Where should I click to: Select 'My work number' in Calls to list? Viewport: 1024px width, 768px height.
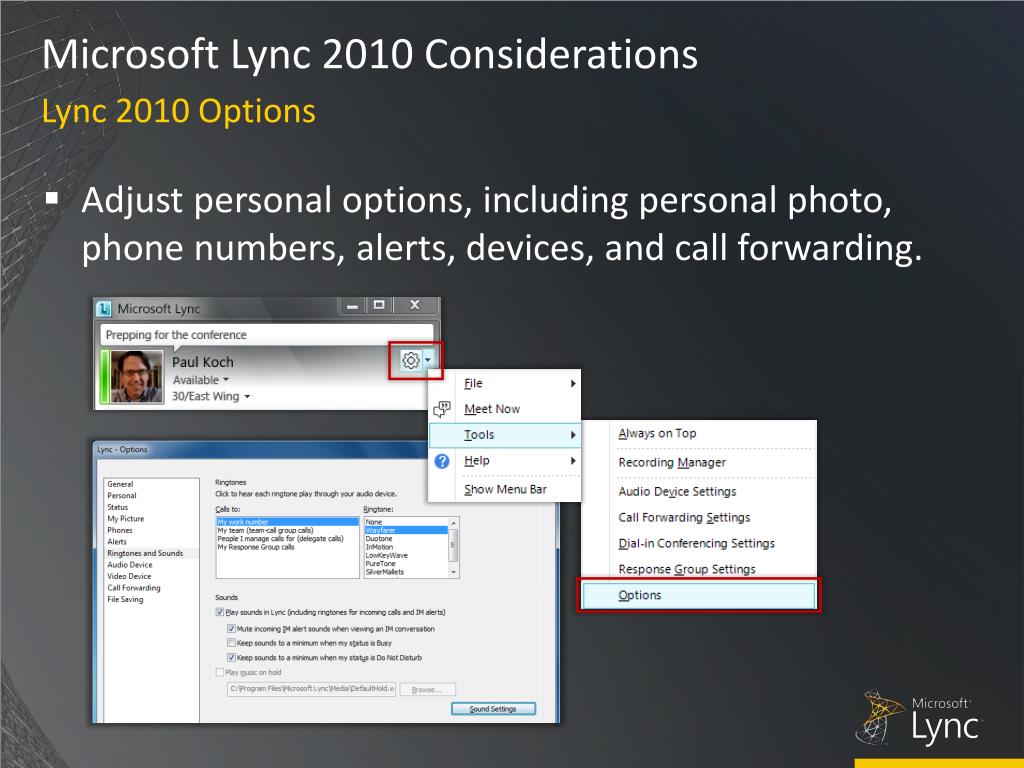287,522
